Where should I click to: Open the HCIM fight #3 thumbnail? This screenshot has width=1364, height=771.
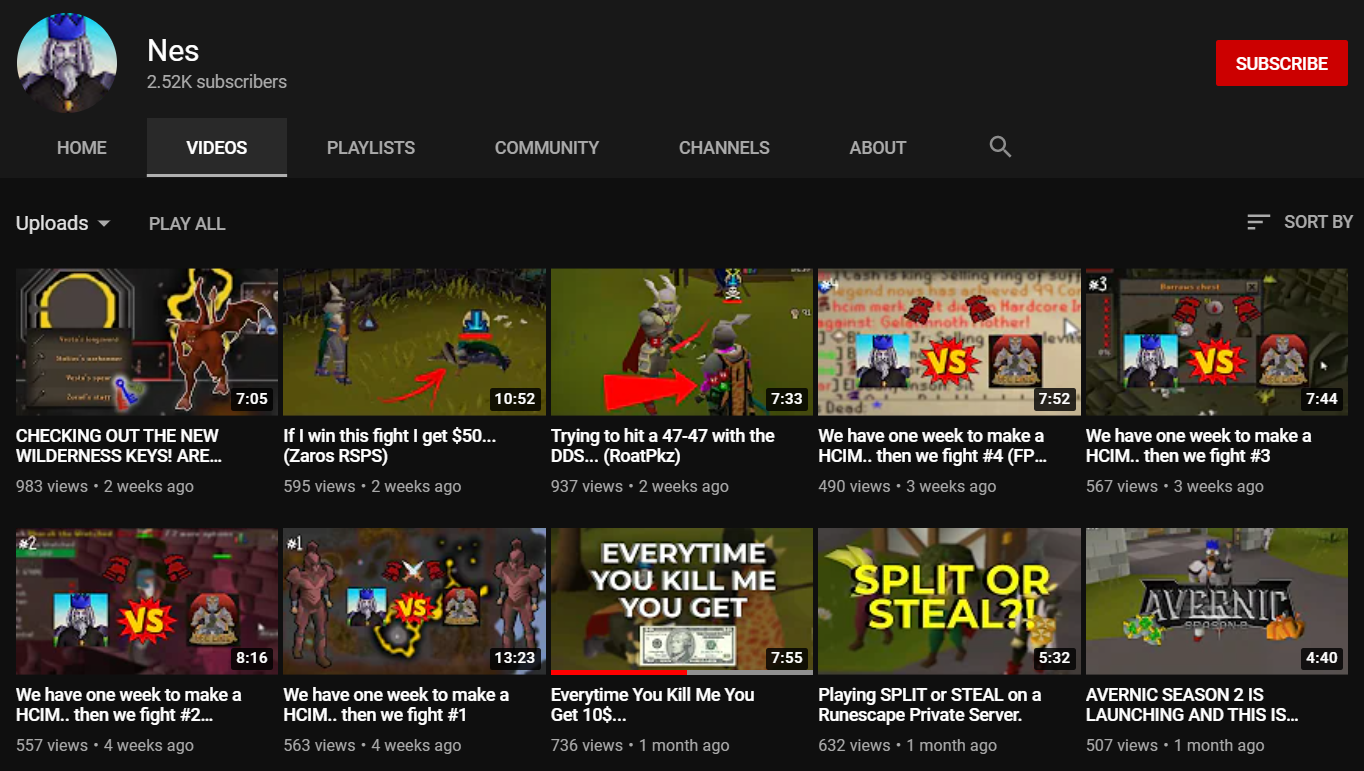coord(1217,342)
